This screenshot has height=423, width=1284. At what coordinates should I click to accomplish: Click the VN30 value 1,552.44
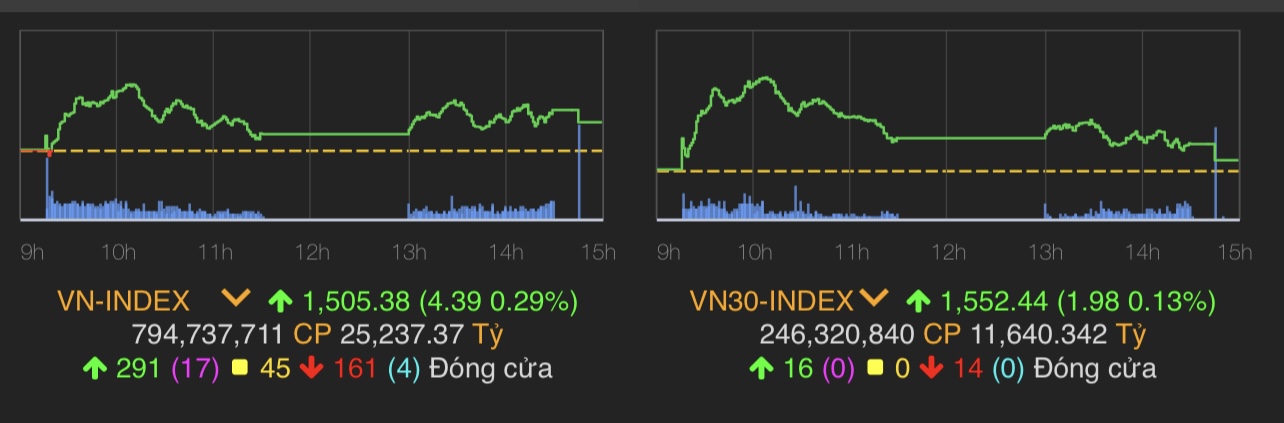coord(993,300)
